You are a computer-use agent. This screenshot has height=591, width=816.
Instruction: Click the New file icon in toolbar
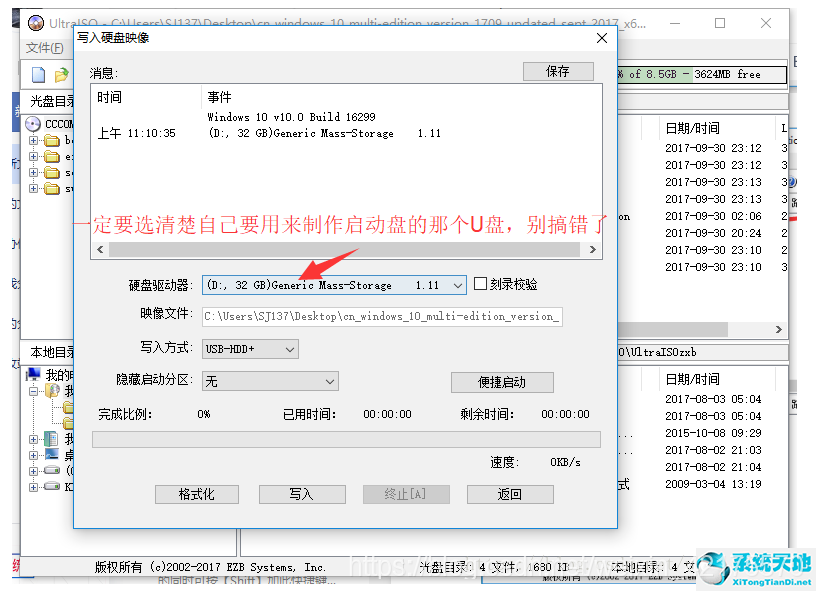[x=38, y=75]
